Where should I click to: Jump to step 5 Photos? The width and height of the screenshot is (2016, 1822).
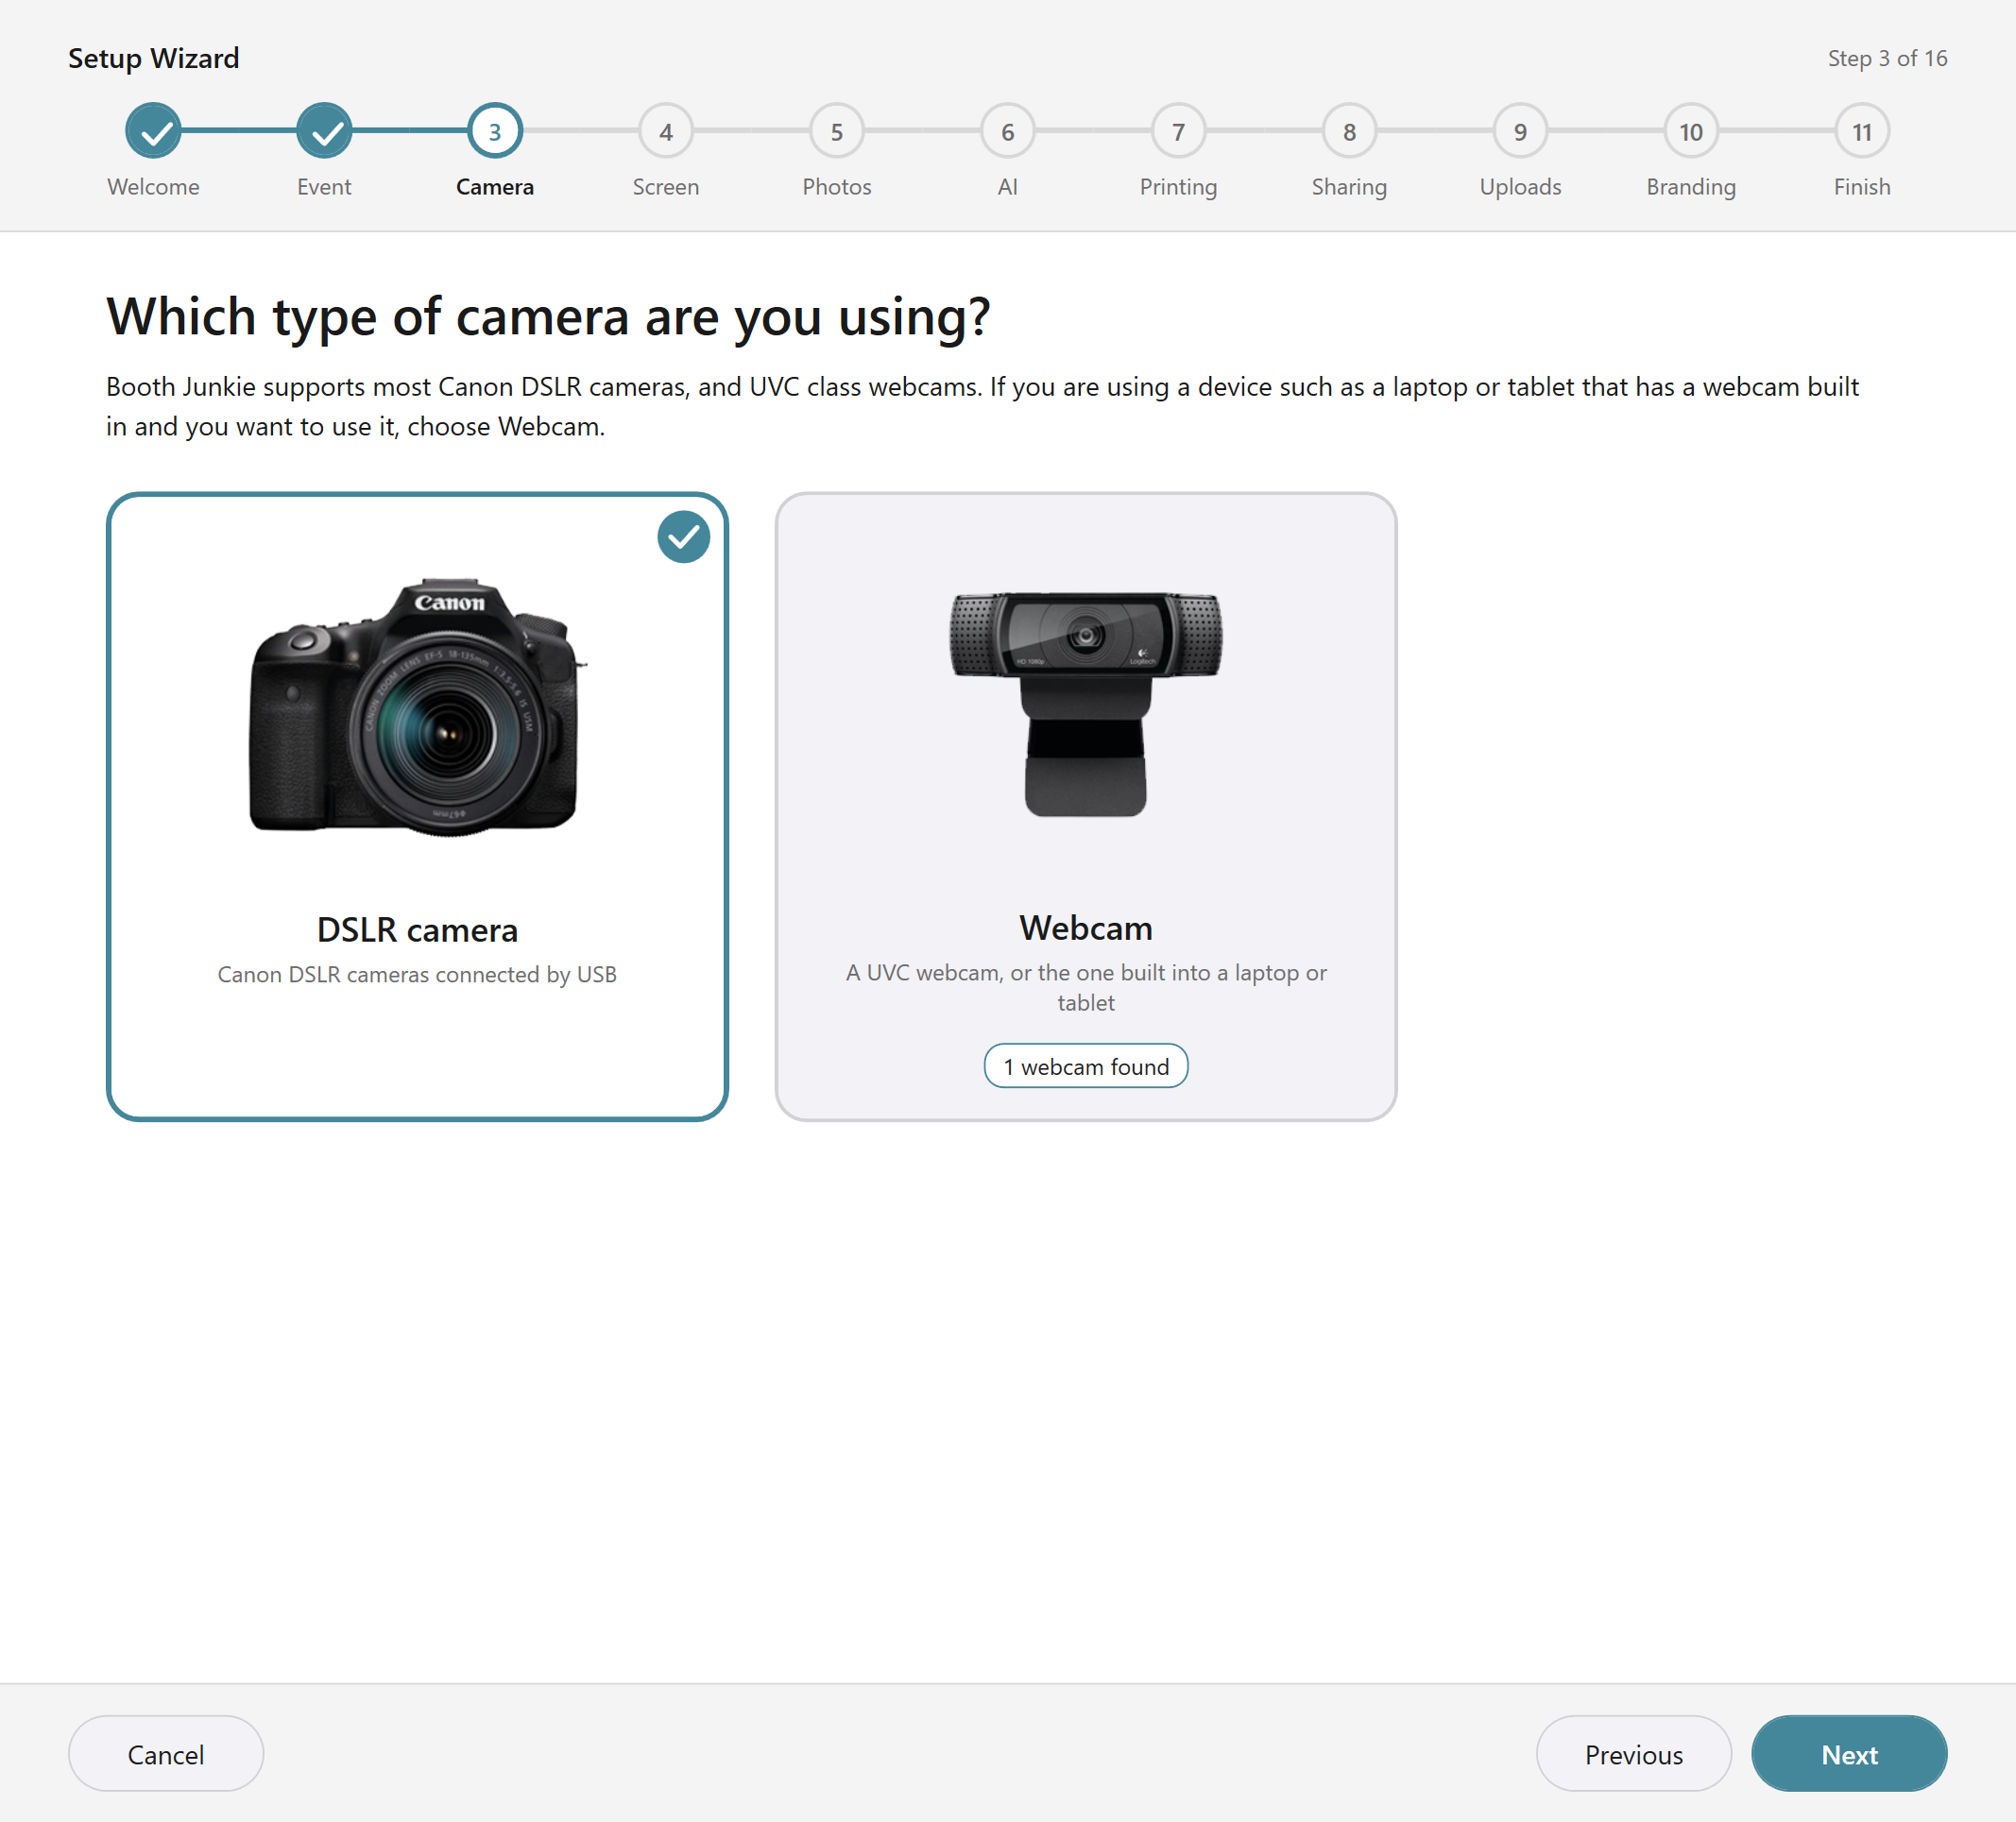837,131
